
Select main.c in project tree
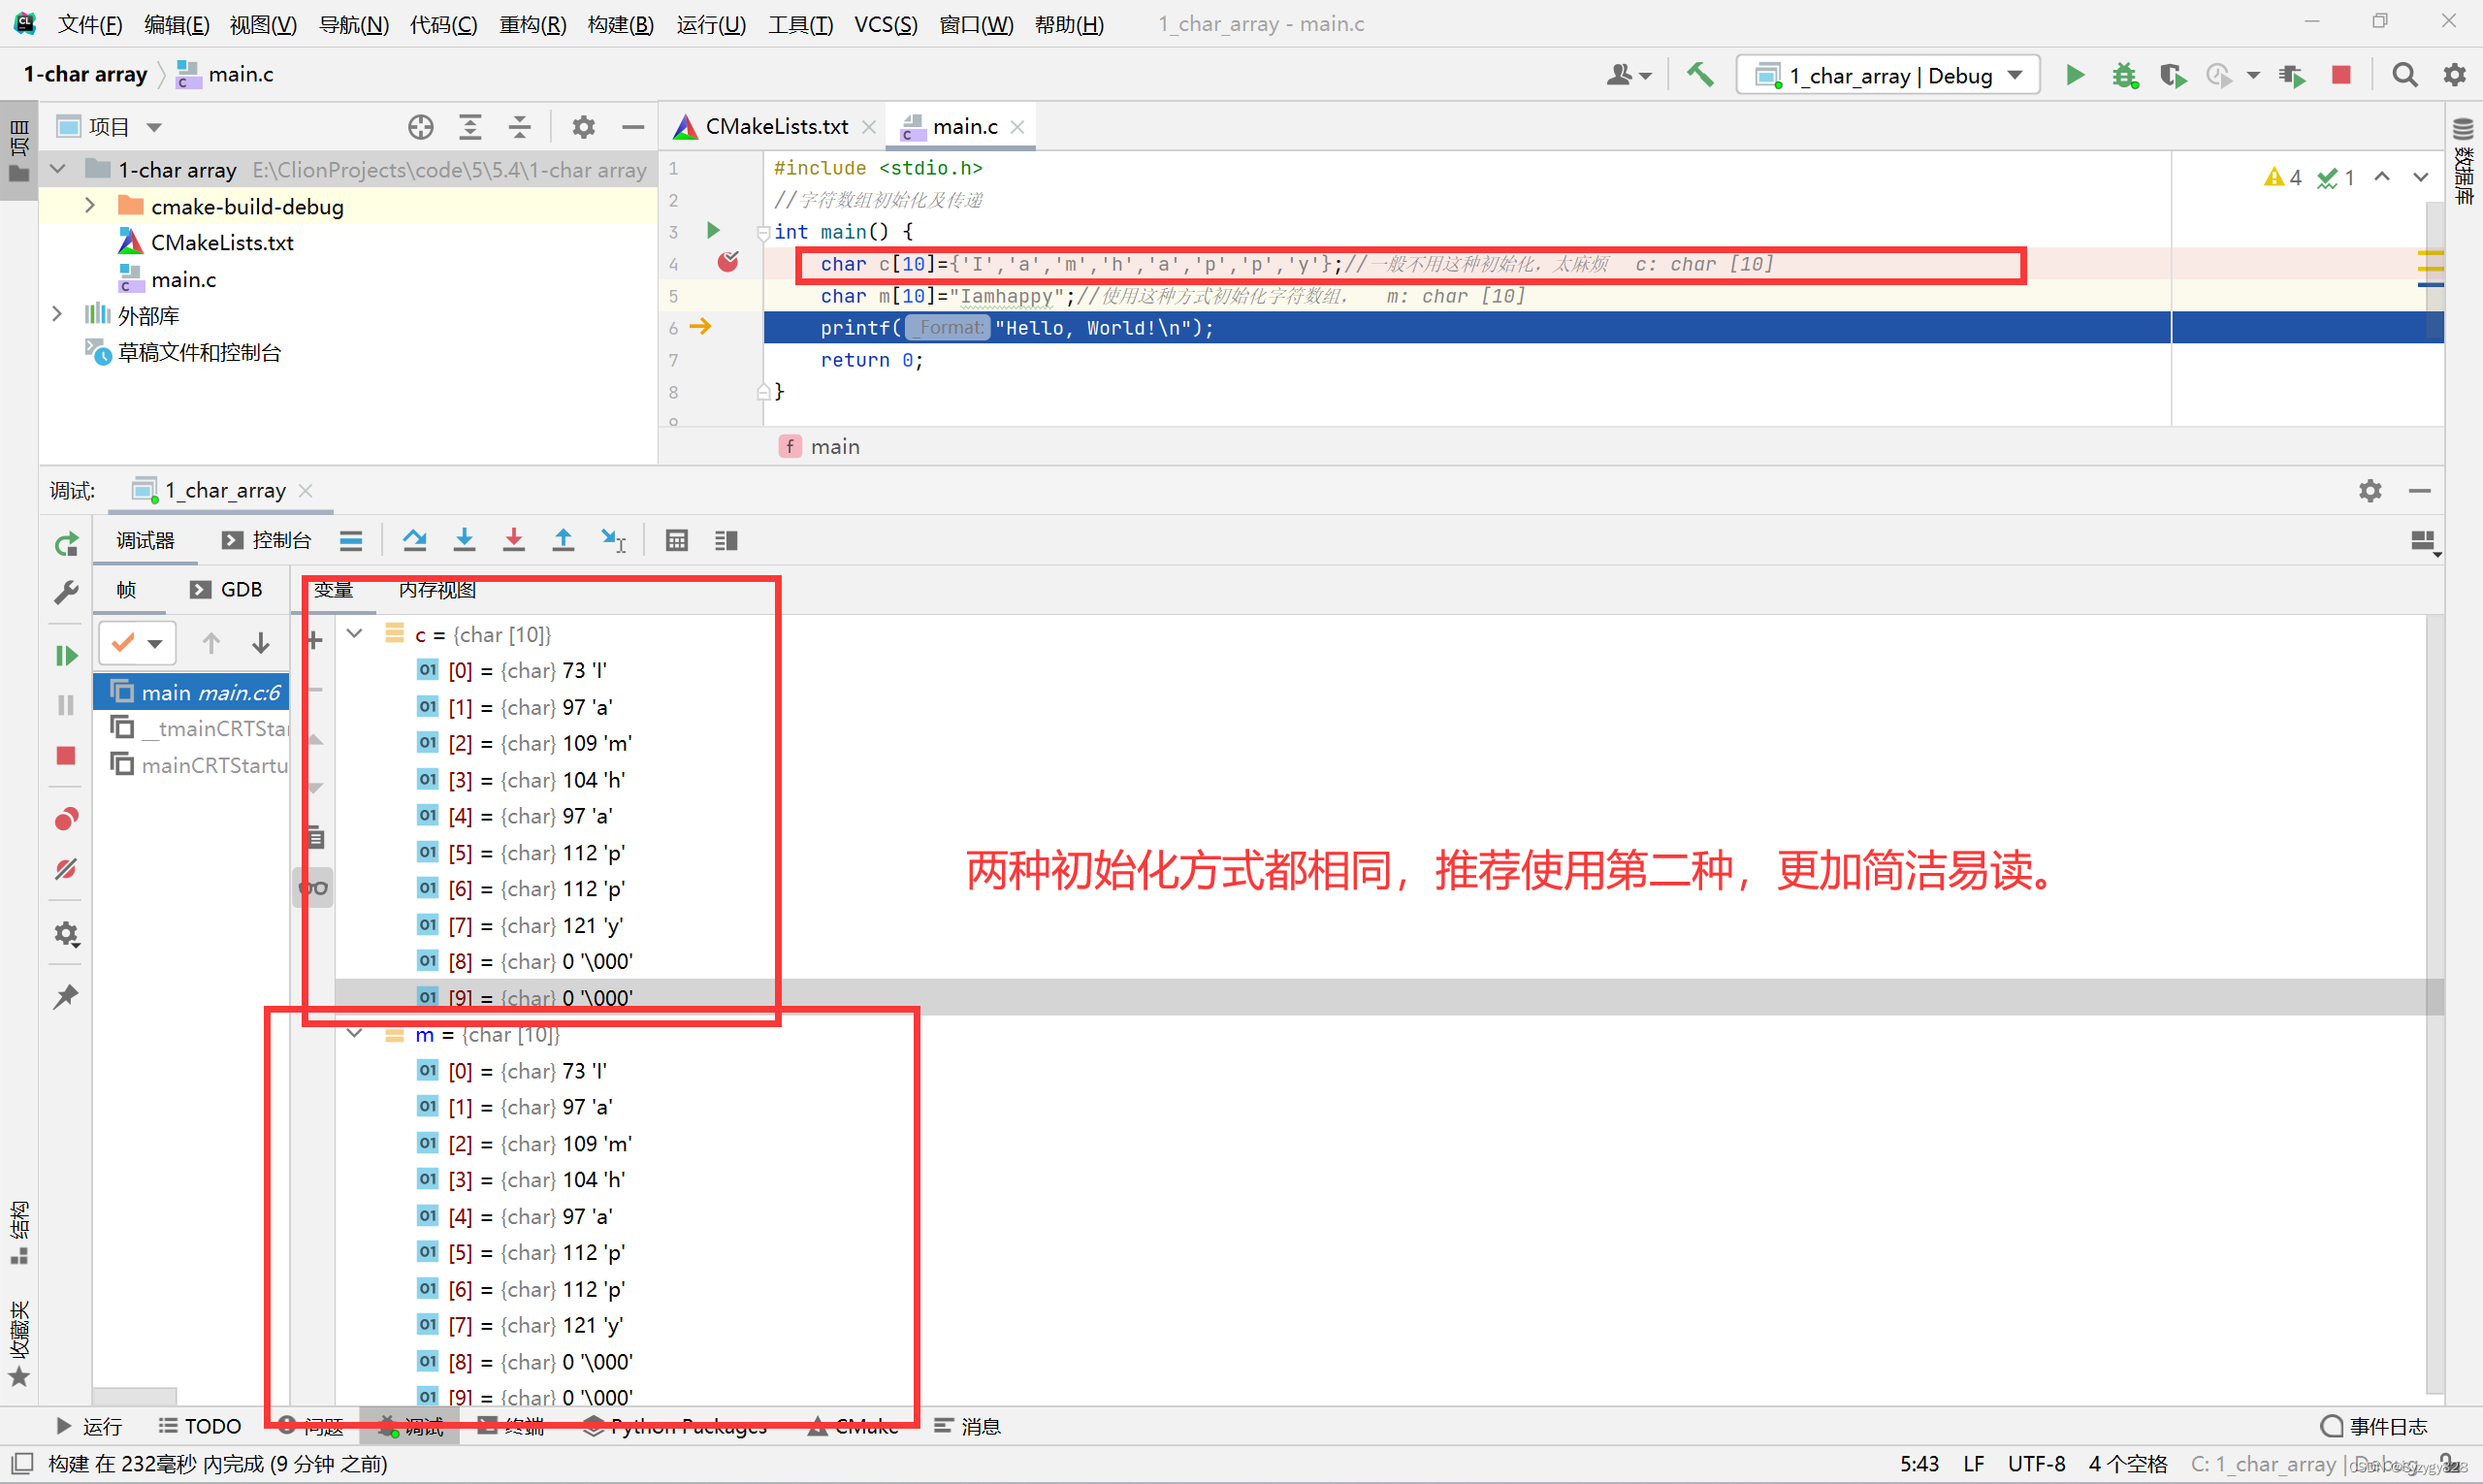(x=183, y=279)
